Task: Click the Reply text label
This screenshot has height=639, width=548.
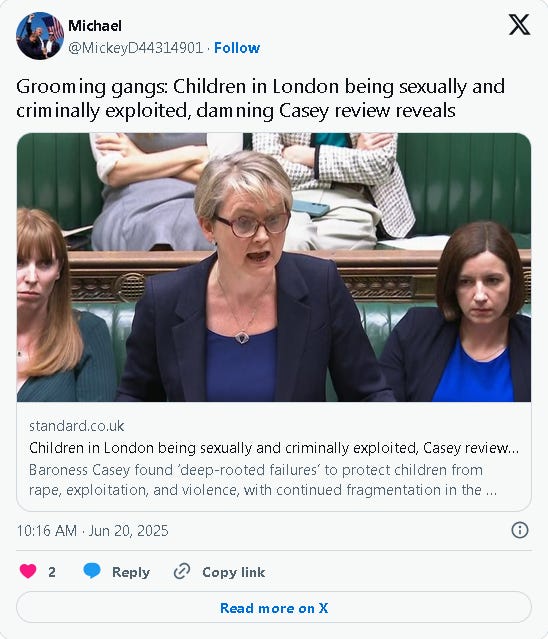Action: click(x=131, y=572)
